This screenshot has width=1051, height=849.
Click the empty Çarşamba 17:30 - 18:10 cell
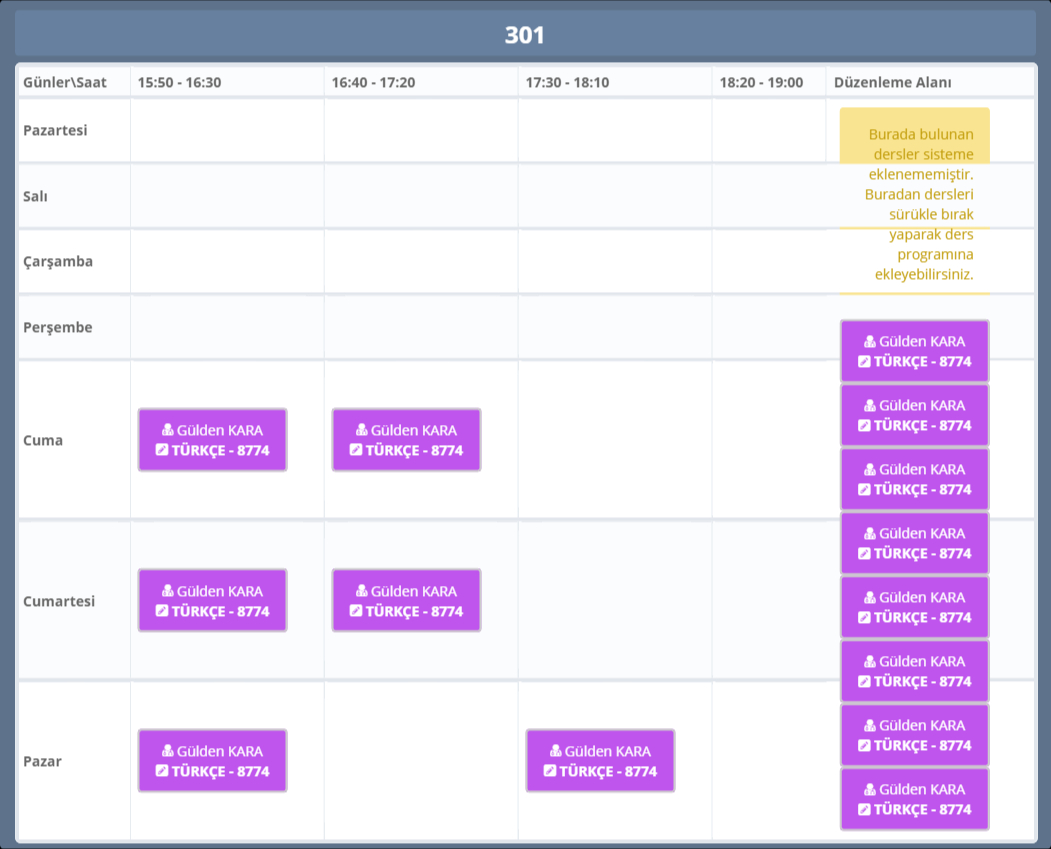pyautogui.click(x=615, y=261)
